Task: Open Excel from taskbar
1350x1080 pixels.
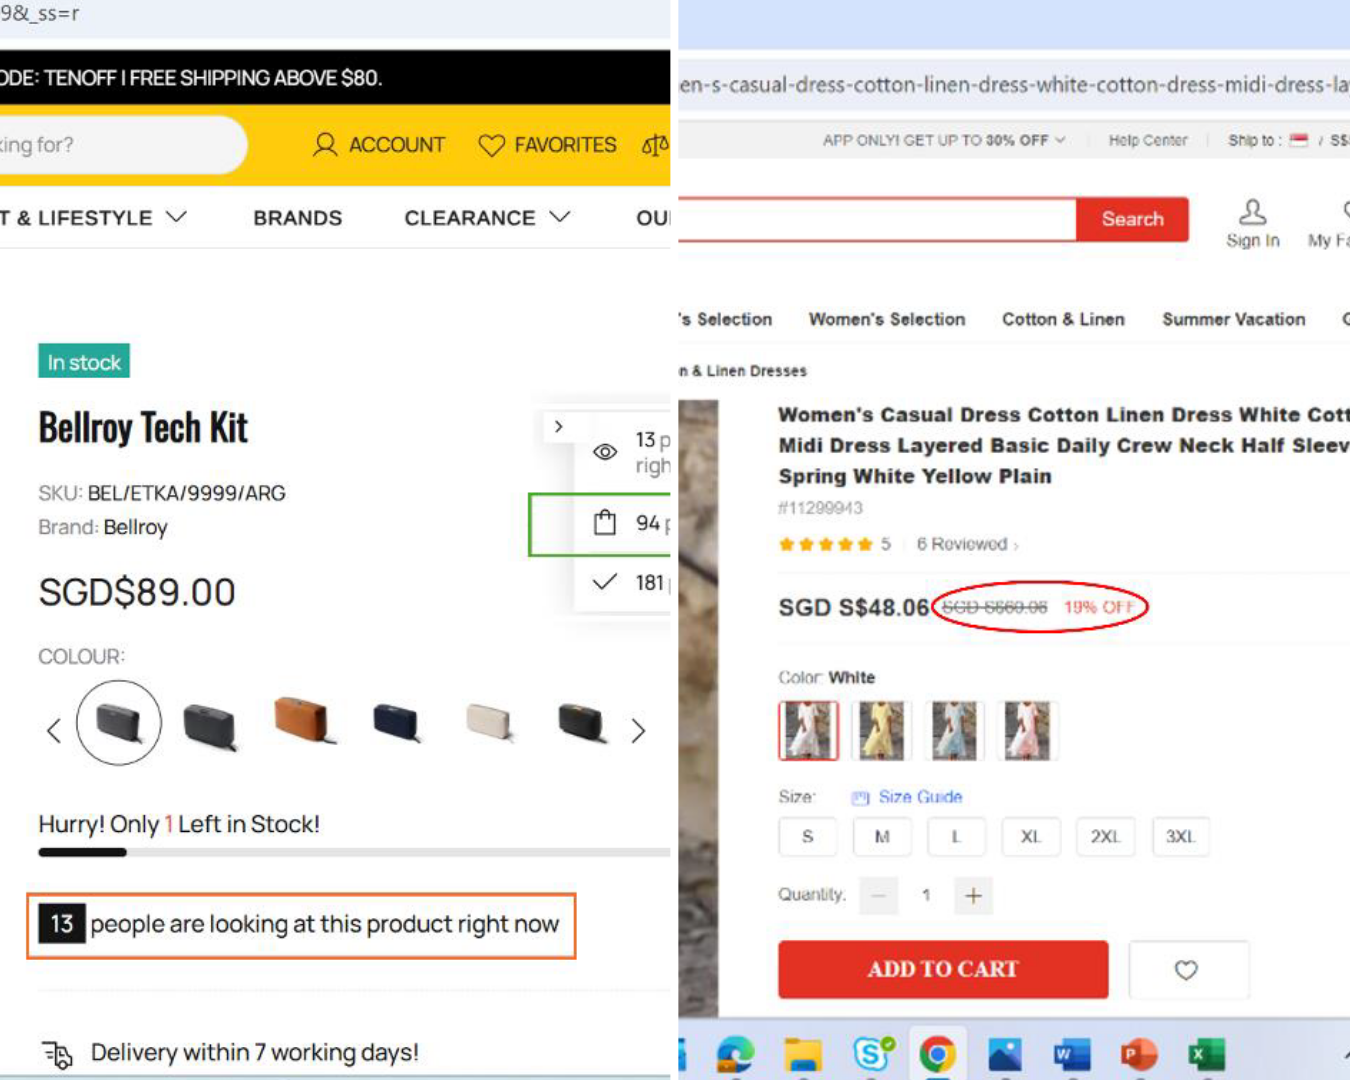Action: 1206,1054
